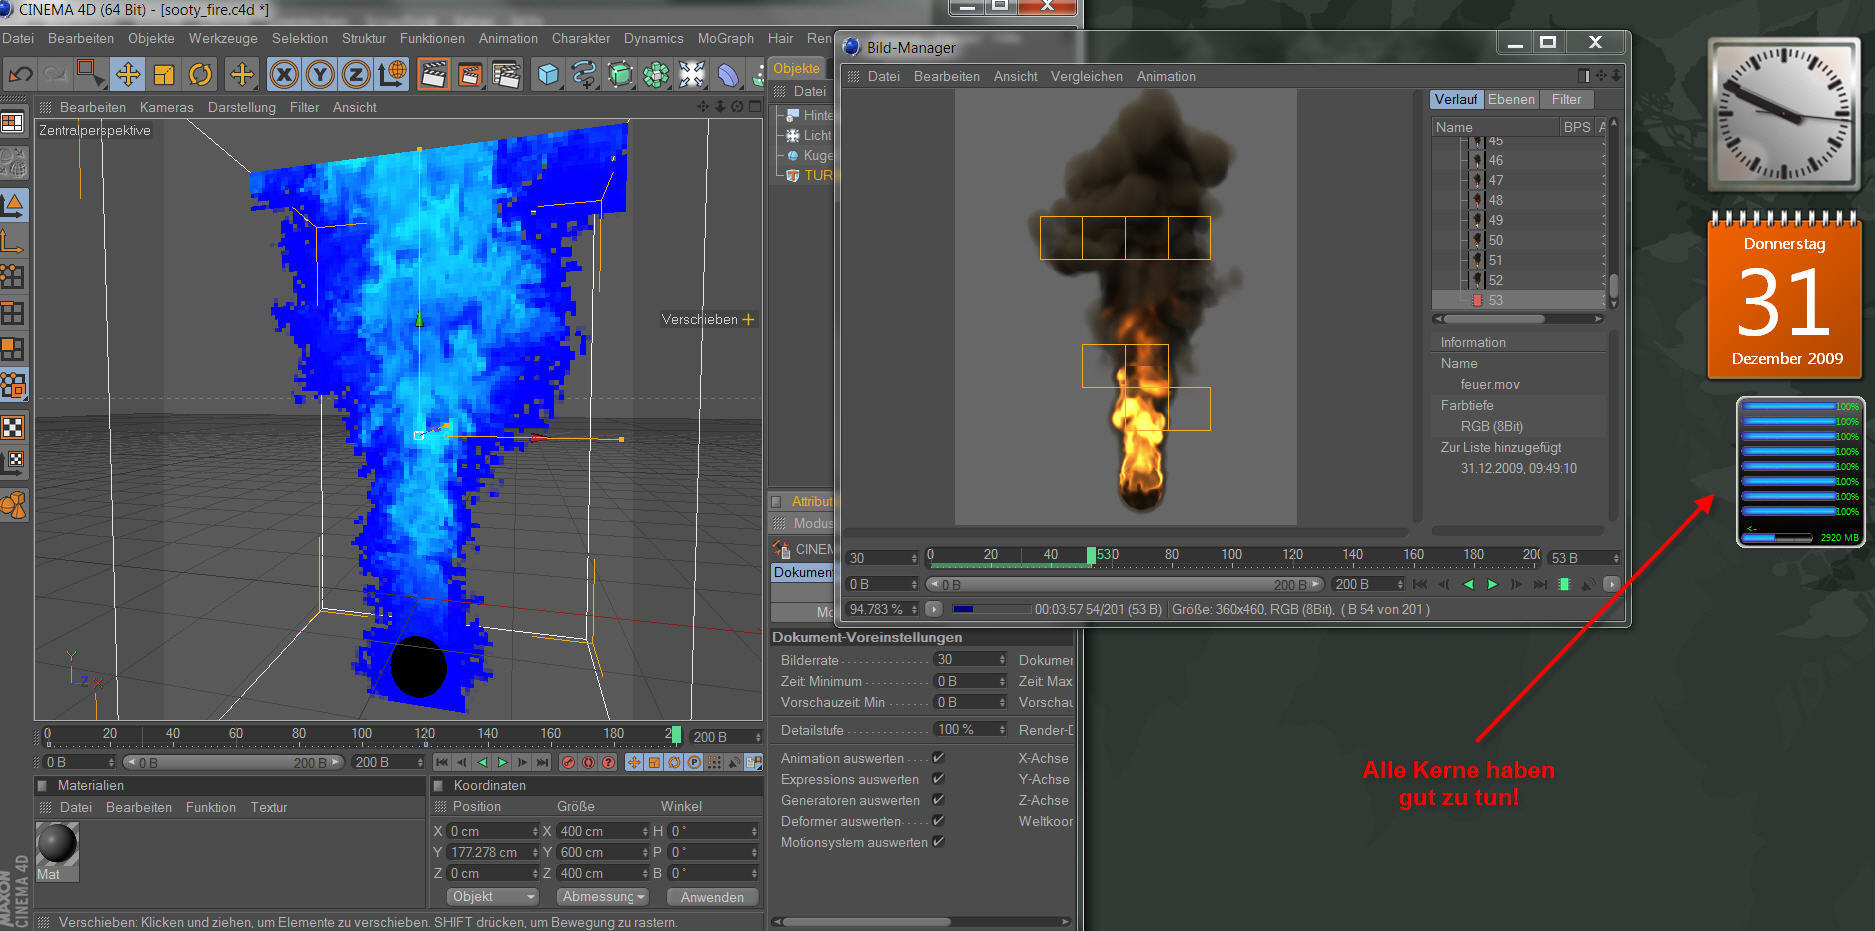Open the Abmessung size mode dropdown
This screenshot has height=931, width=1875.
pos(602,897)
